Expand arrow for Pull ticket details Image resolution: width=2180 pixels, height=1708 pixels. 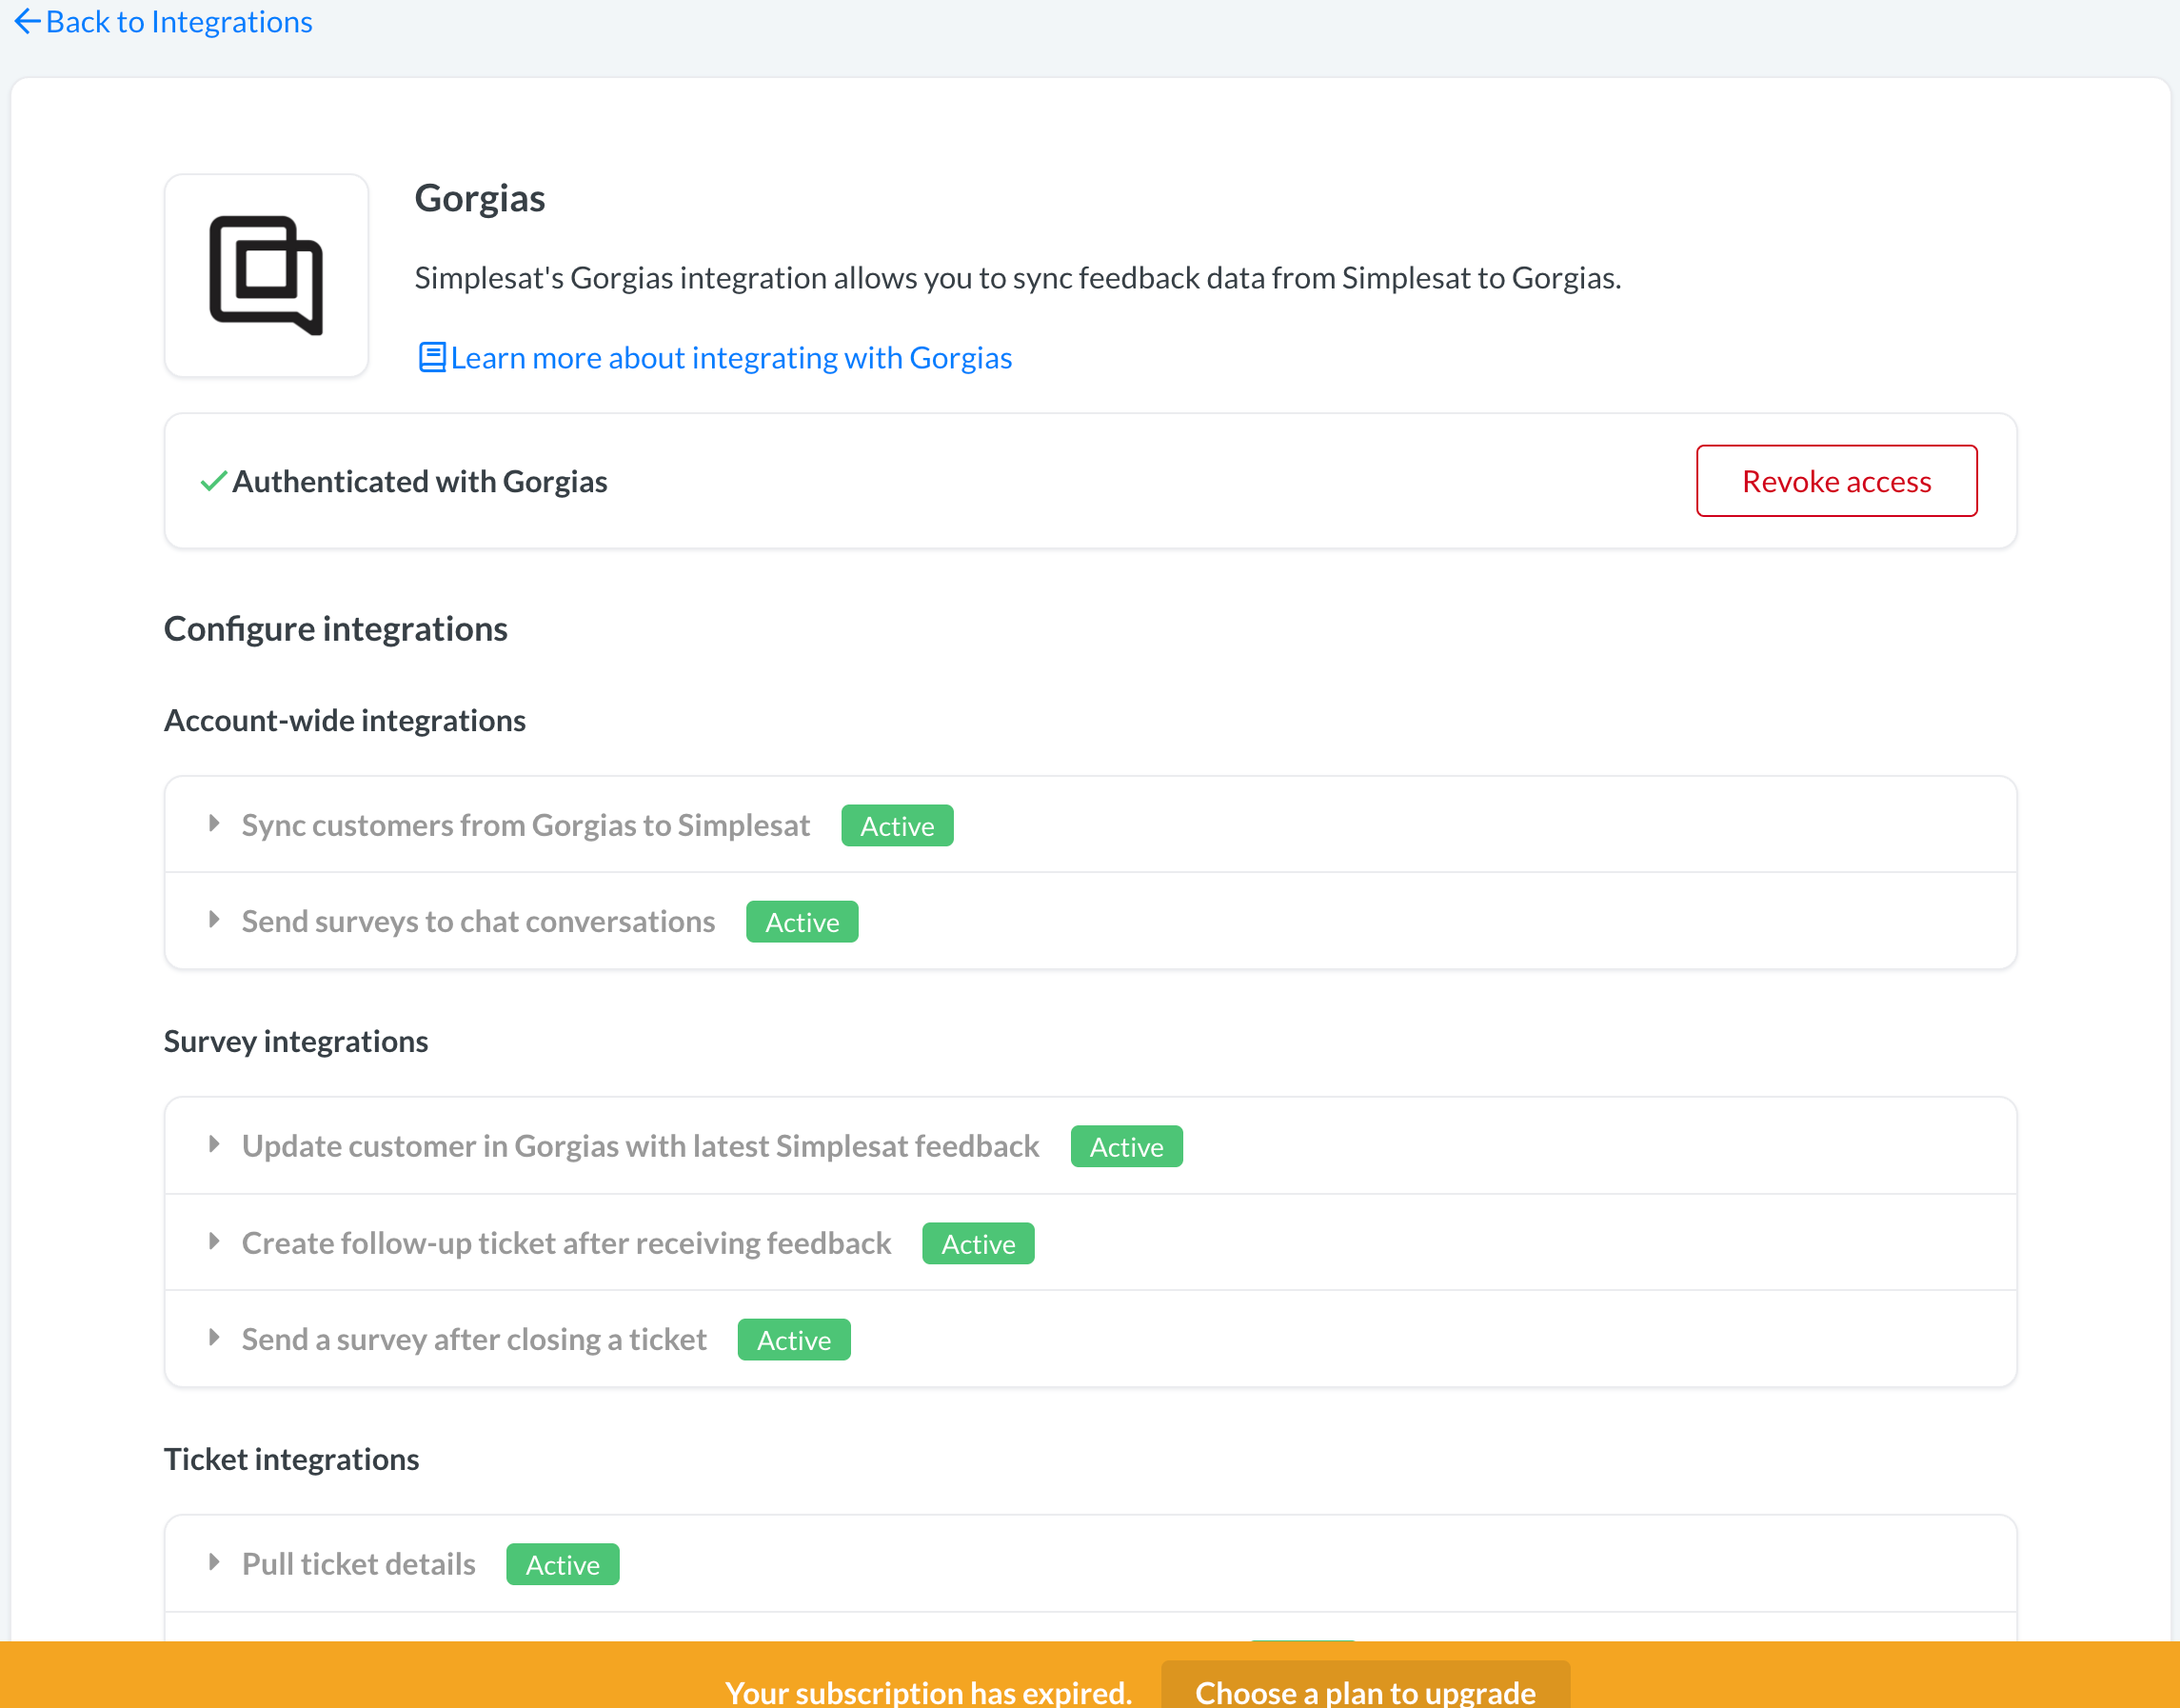[x=214, y=1562]
